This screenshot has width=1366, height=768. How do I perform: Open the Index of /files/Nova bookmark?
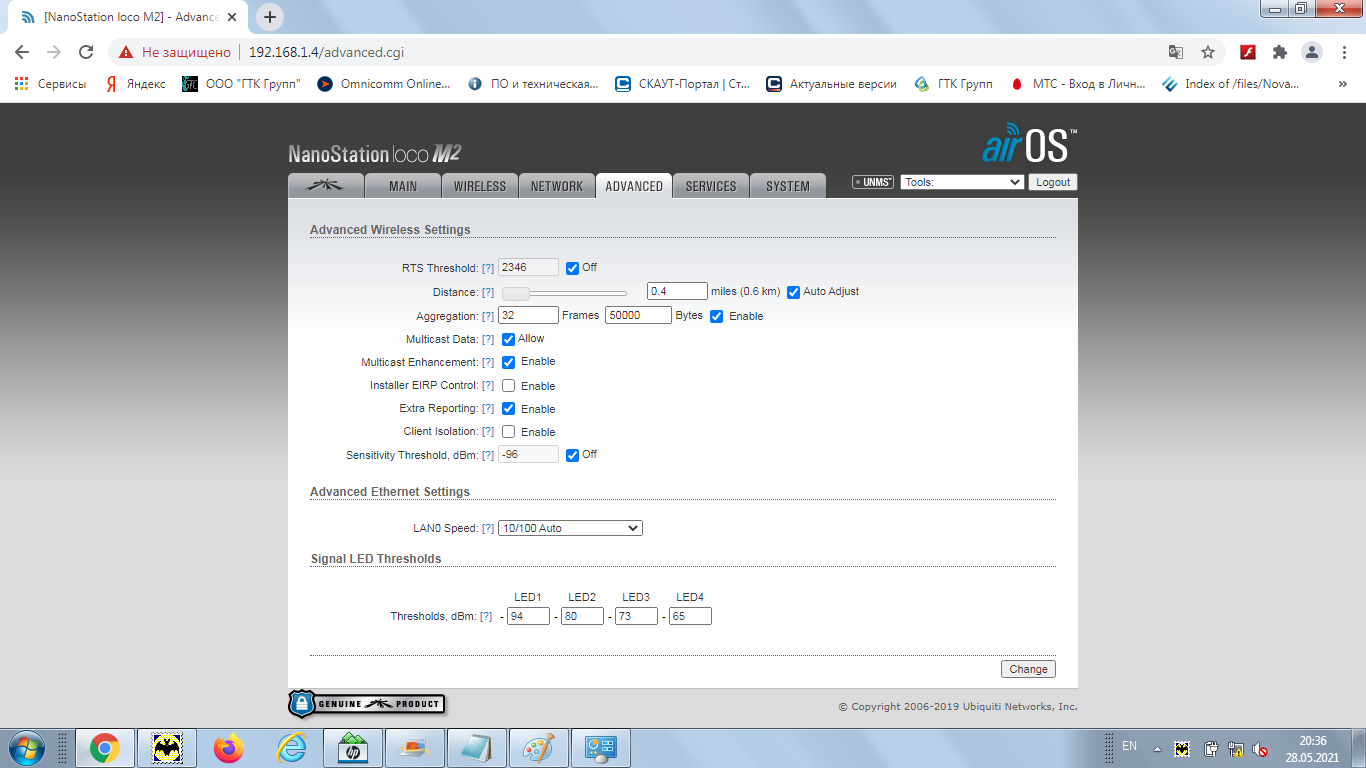click(1231, 84)
